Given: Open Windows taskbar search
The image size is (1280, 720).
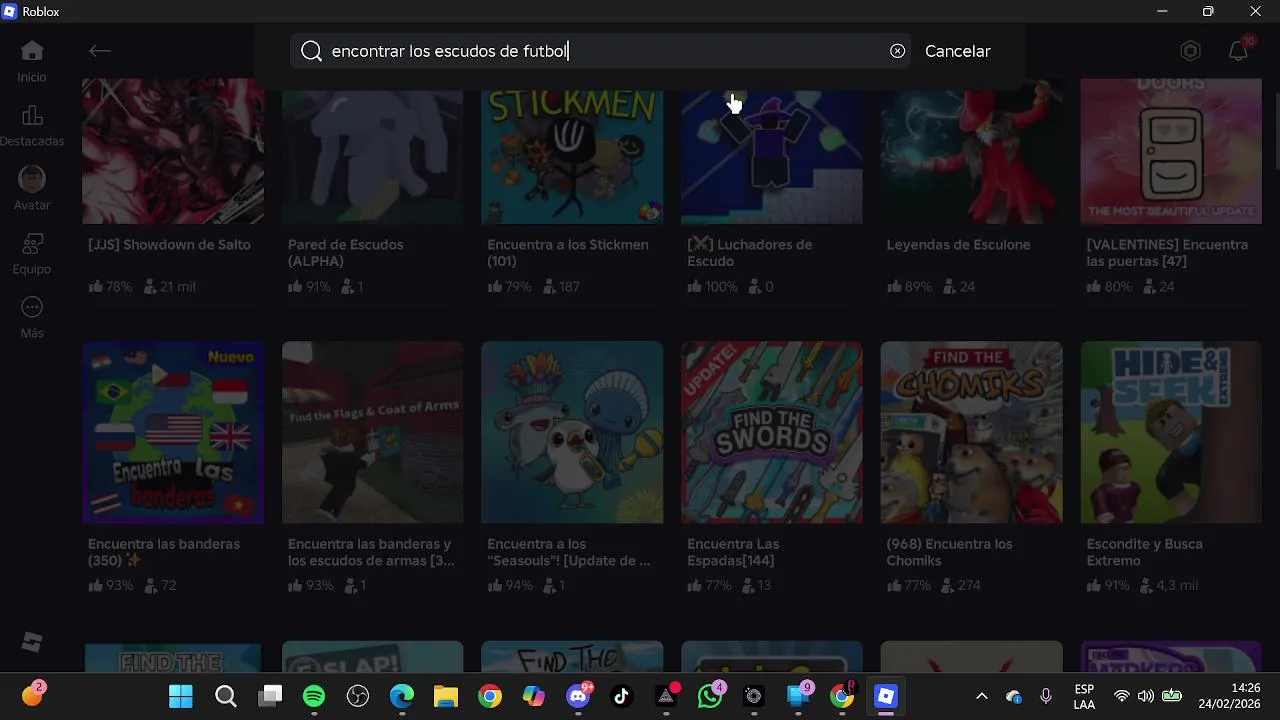Looking at the screenshot, I should (x=226, y=696).
